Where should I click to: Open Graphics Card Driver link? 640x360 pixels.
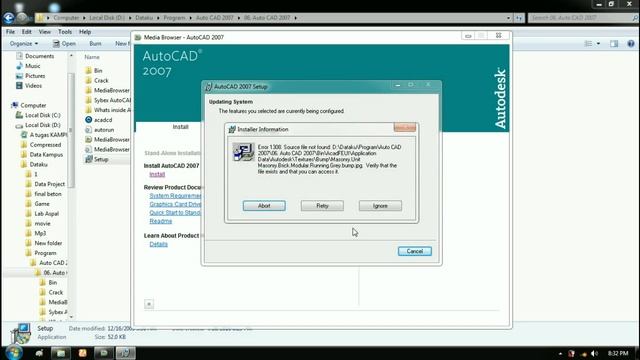(x=176, y=204)
